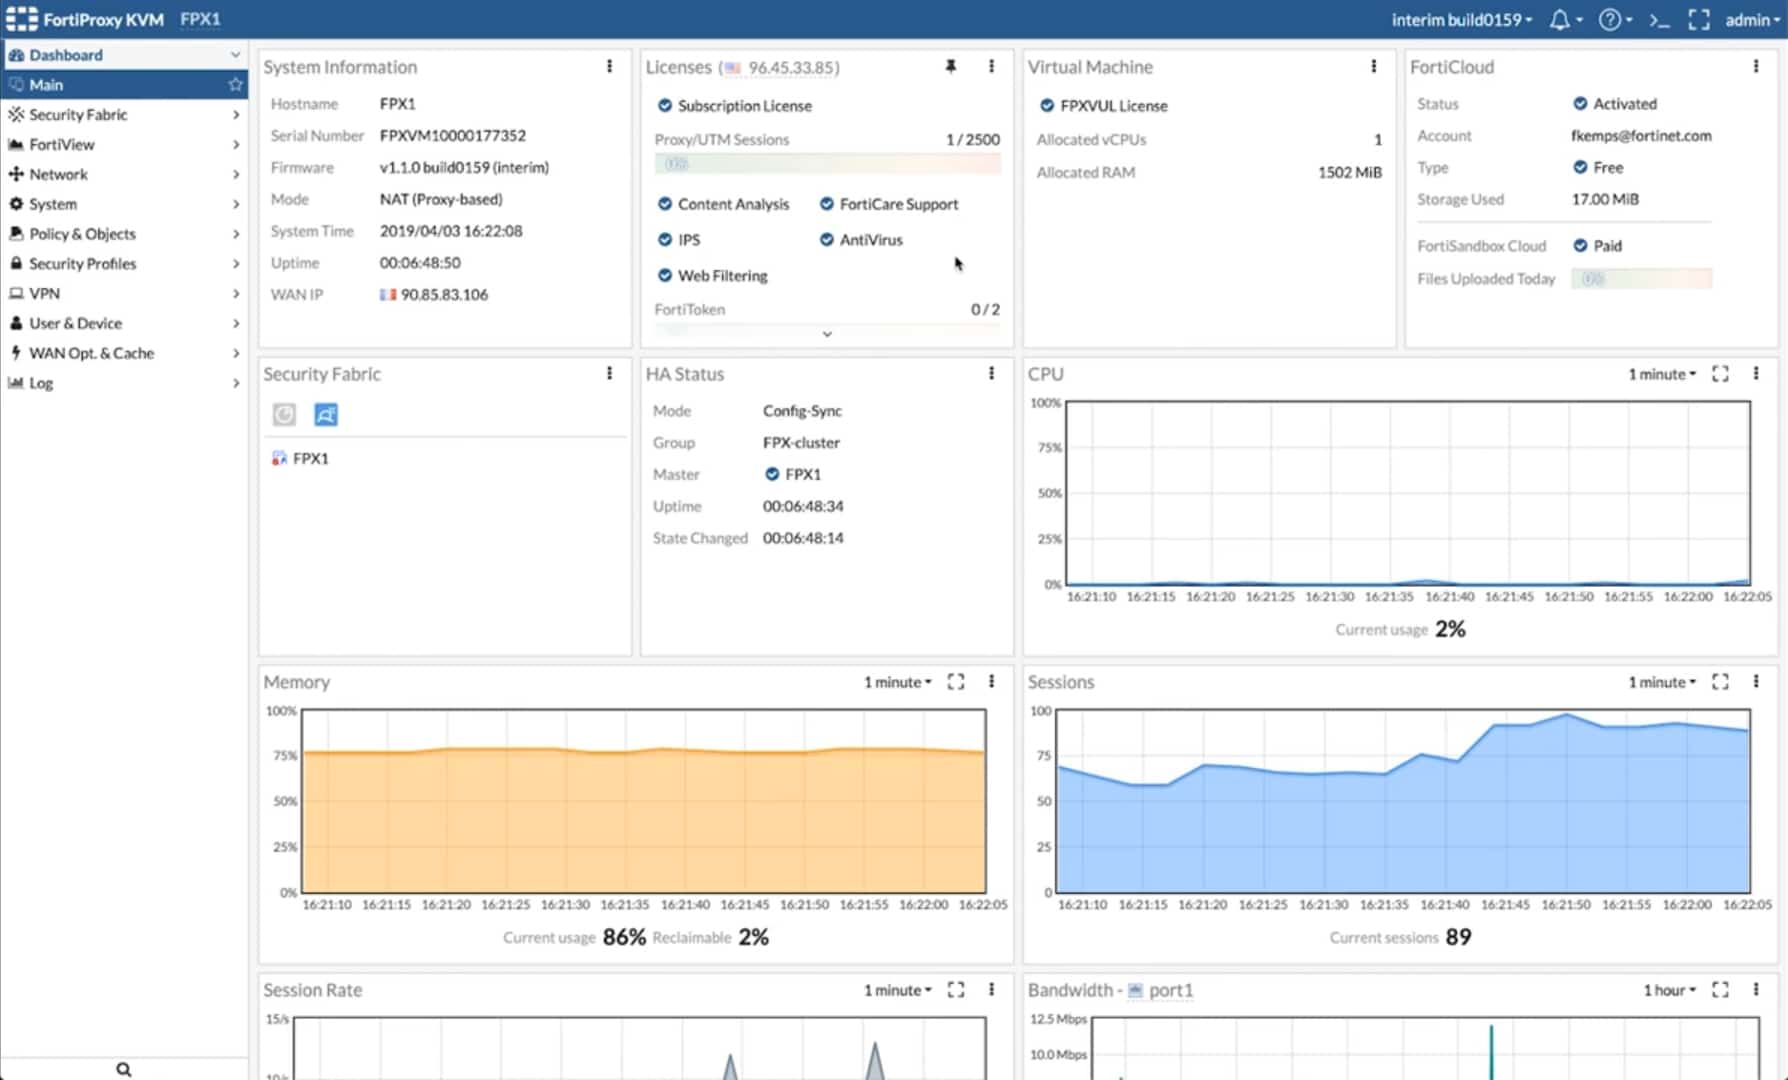Click the Files Uploaded Today bar

point(1641,279)
